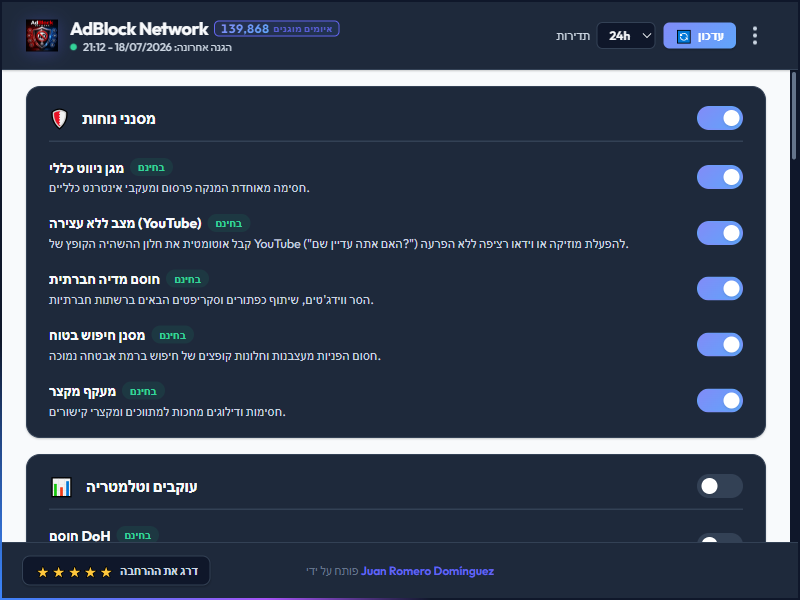This screenshot has width=800, height=600.
Task: Click the YouTube pause popup description text
Action: click(339, 244)
